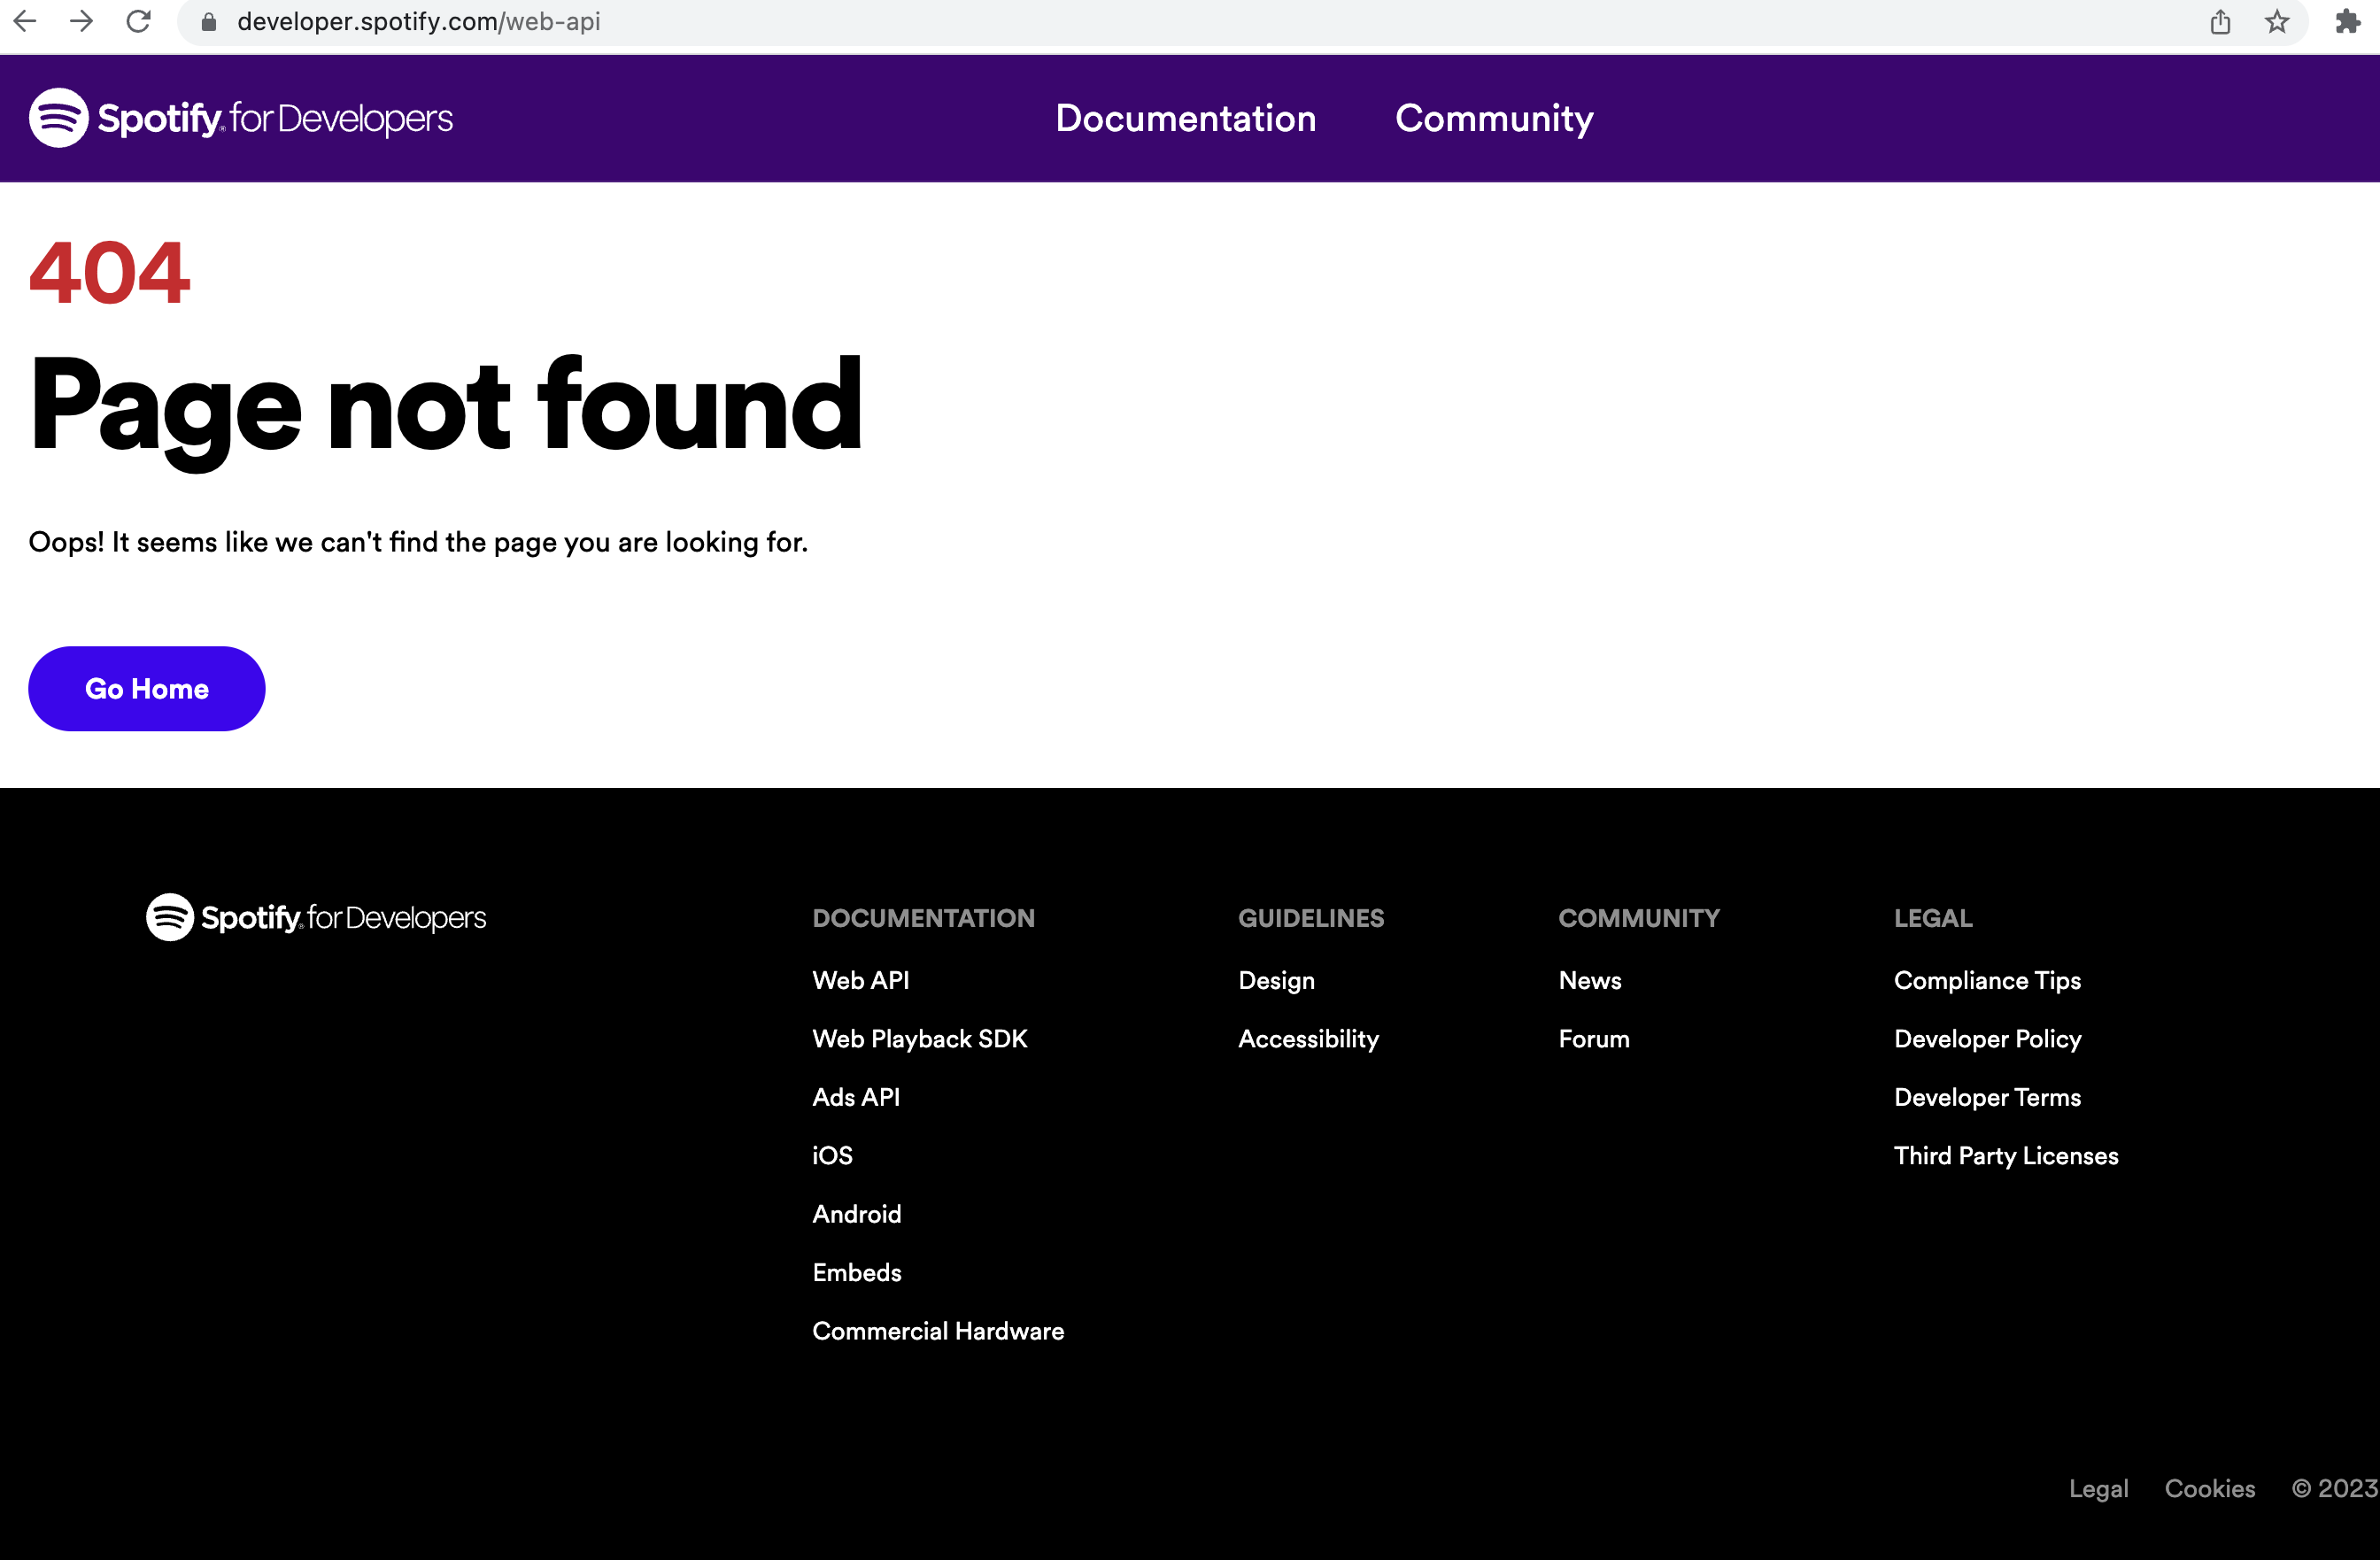The width and height of the screenshot is (2380, 1560).
Task: Navigate back using the browser arrow
Action: tap(25, 21)
